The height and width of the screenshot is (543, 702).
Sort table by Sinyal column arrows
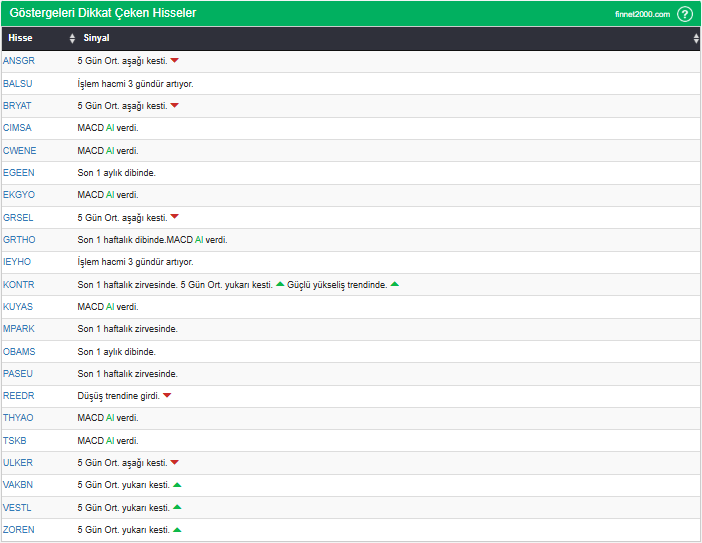pyautogui.click(x=696, y=38)
